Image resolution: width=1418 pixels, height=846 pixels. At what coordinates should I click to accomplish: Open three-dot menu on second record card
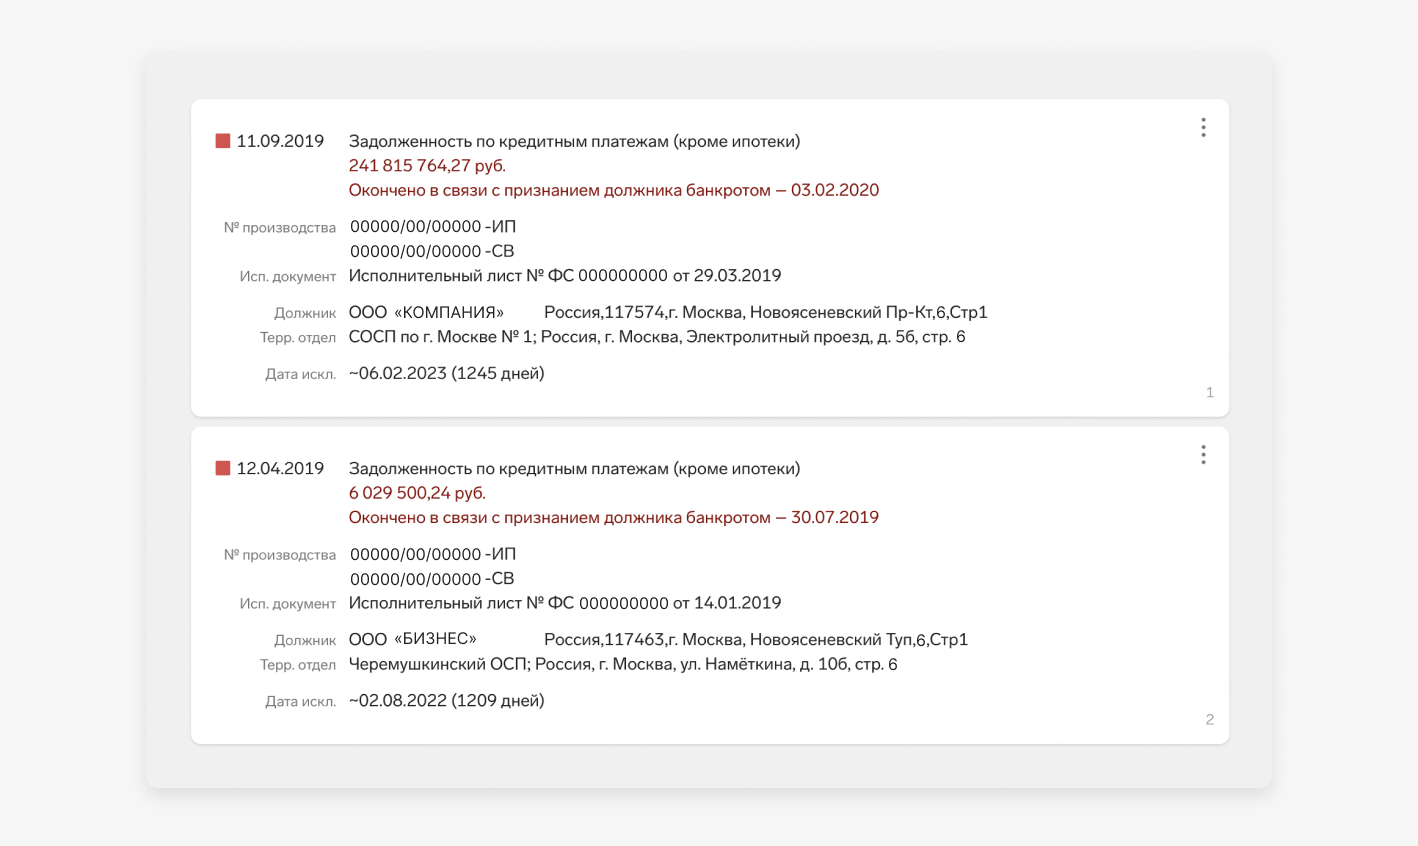[1203, 455]
